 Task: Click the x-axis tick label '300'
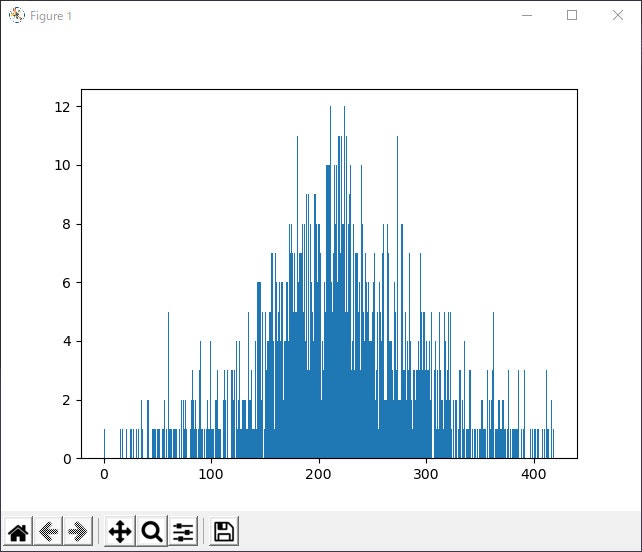pyautogui.click(x=426, y=474)
